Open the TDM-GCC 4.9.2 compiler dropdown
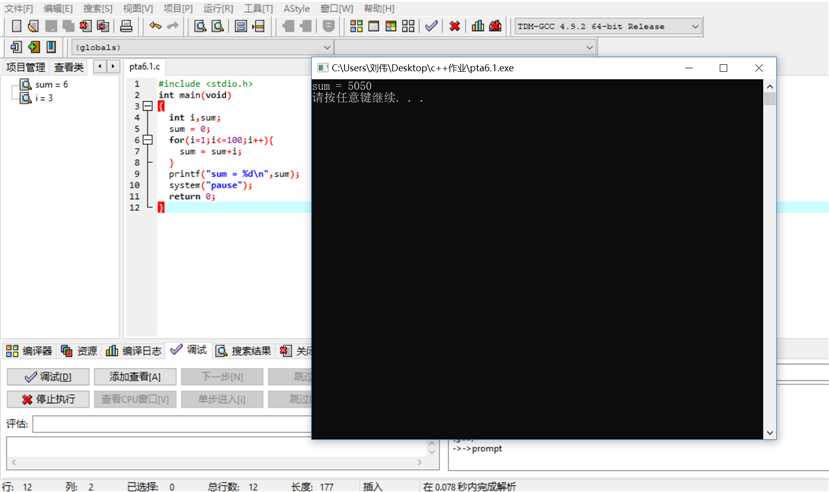Image resolution: width=829 pixels, height=492 pixels. tap(608, 26)
